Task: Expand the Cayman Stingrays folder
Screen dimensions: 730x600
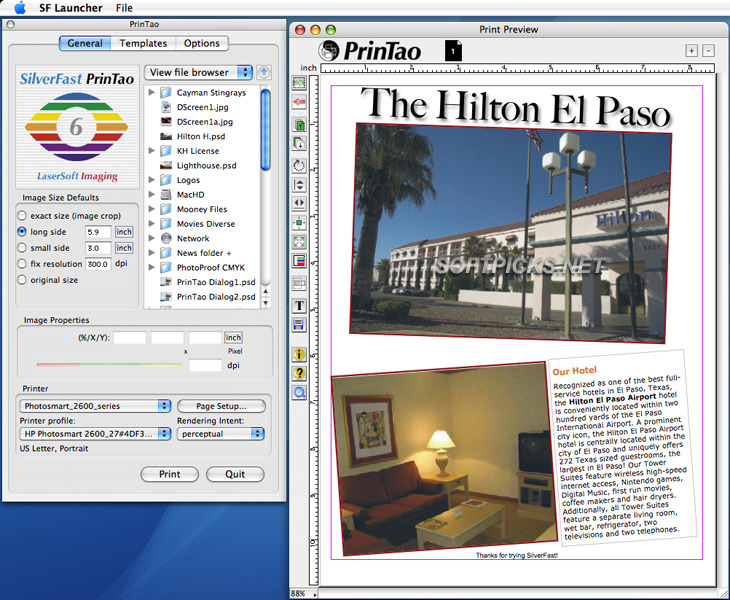Action: (151, 93)
